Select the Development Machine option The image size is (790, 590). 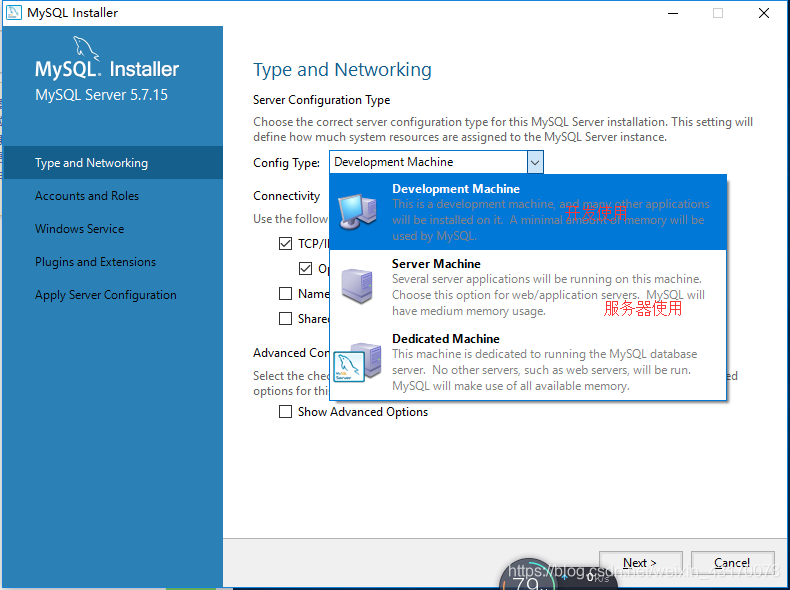pyautogui.click(x=528, y=212)
